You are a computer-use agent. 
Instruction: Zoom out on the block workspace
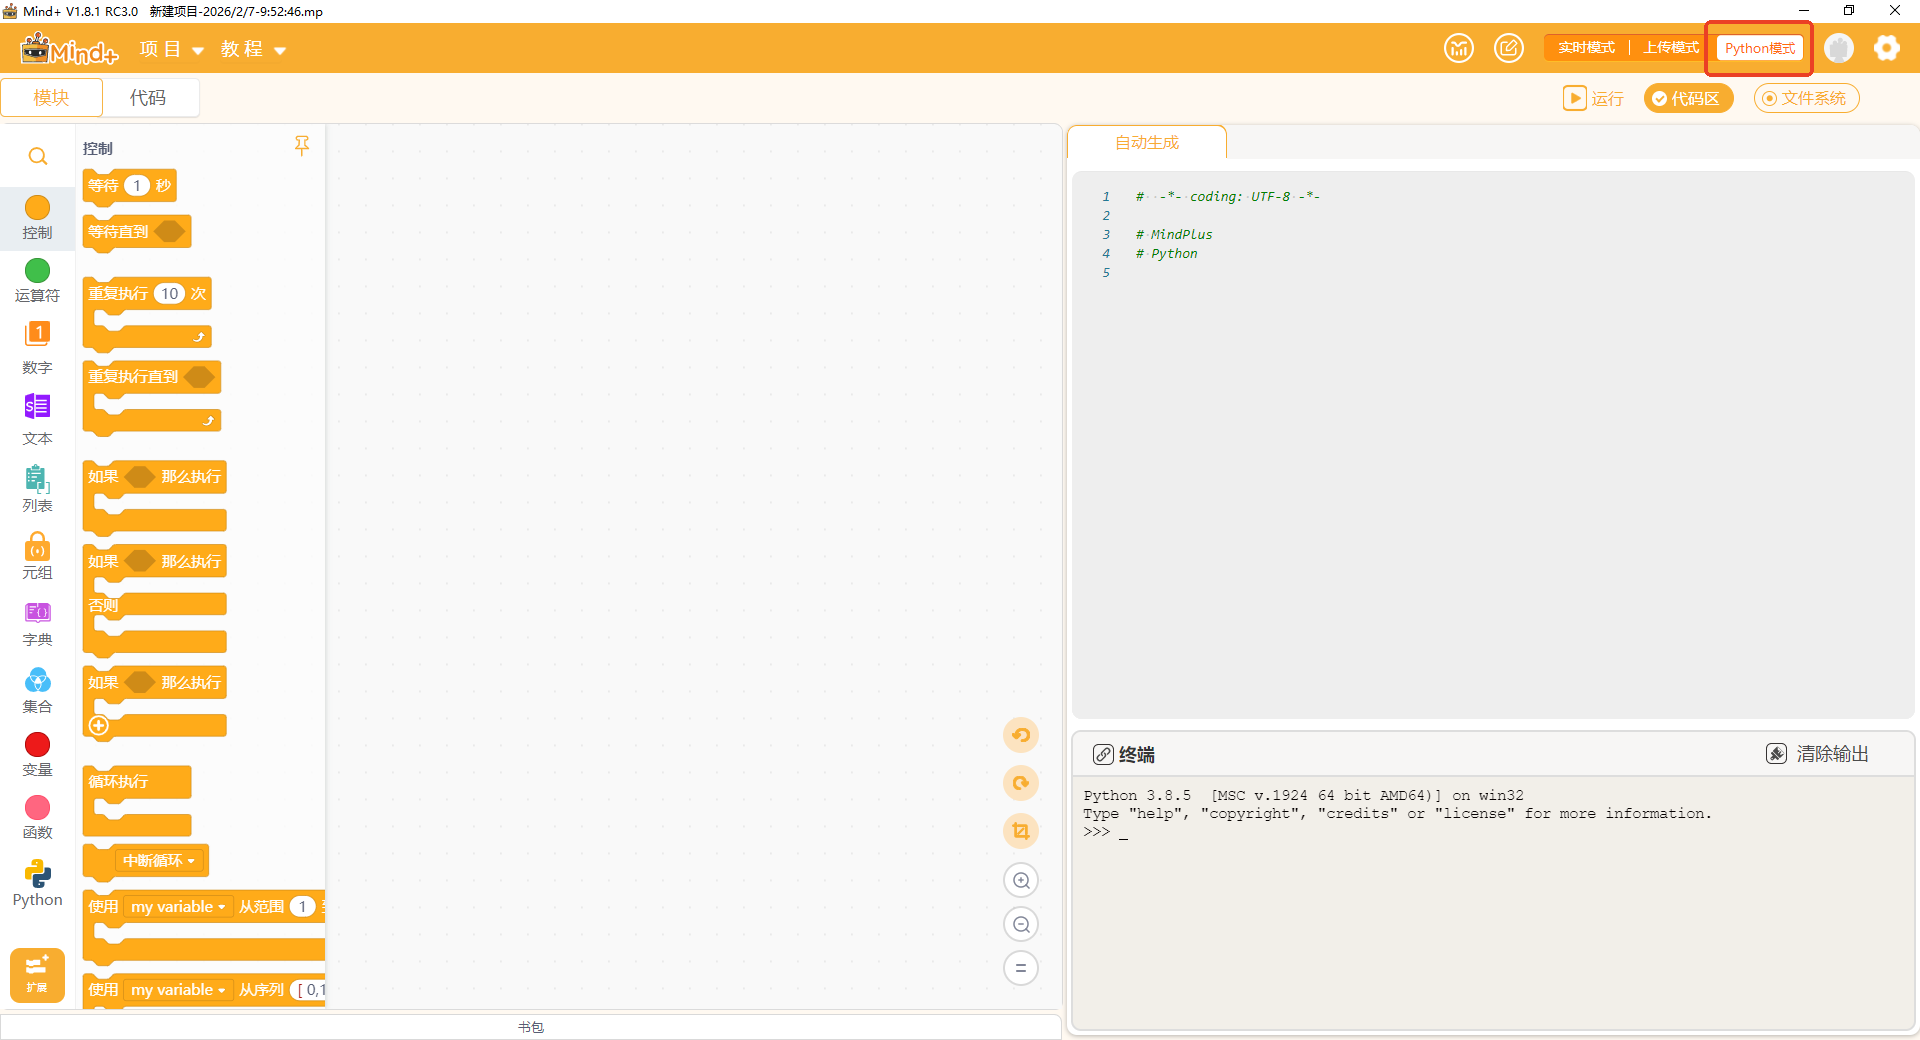pyautogui.click(x=1020, y=924)
